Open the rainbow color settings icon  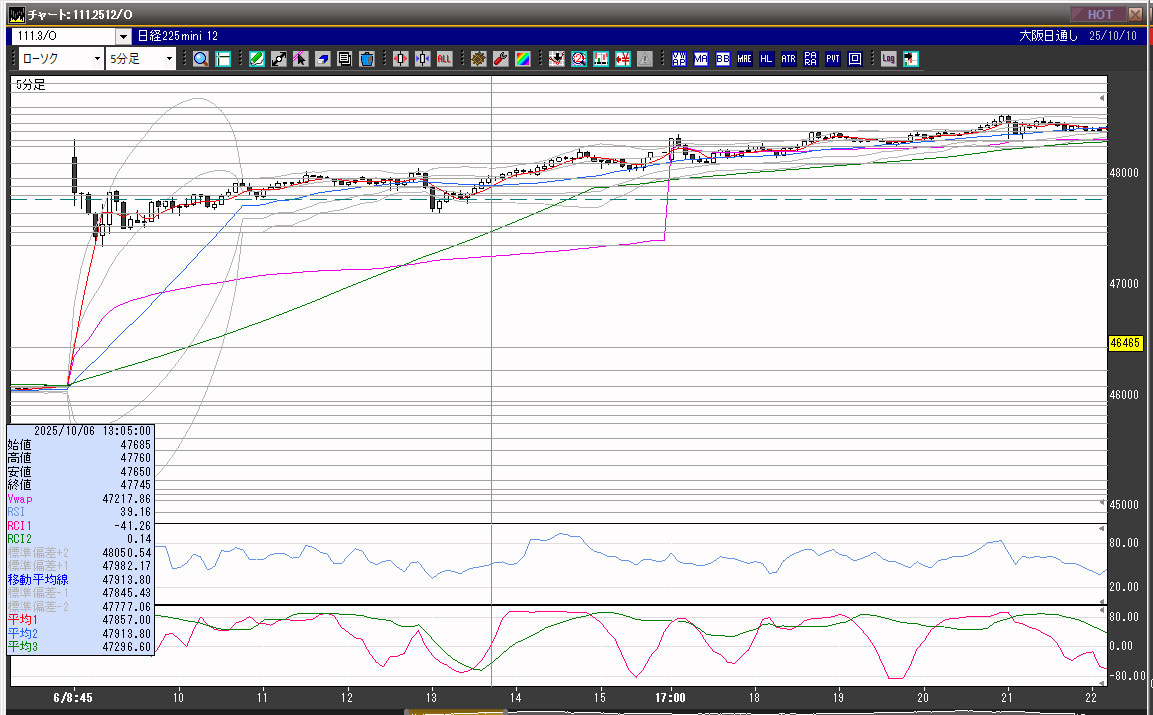523,59
